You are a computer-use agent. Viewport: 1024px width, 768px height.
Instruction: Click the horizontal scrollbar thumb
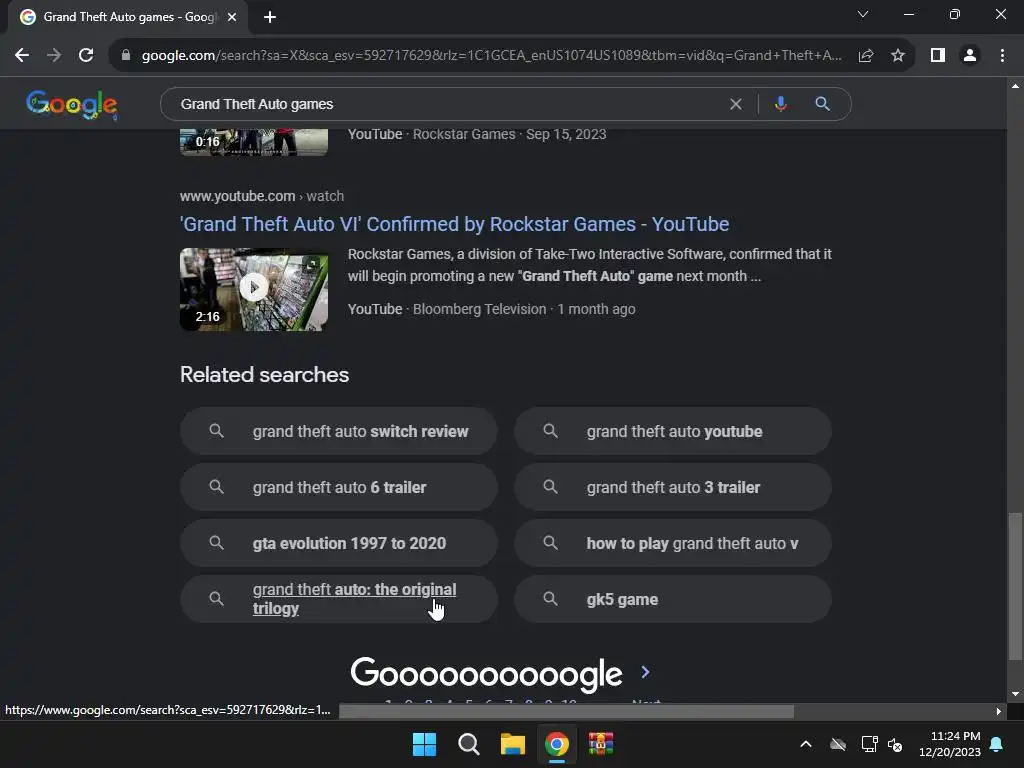[x=567, y=711]
